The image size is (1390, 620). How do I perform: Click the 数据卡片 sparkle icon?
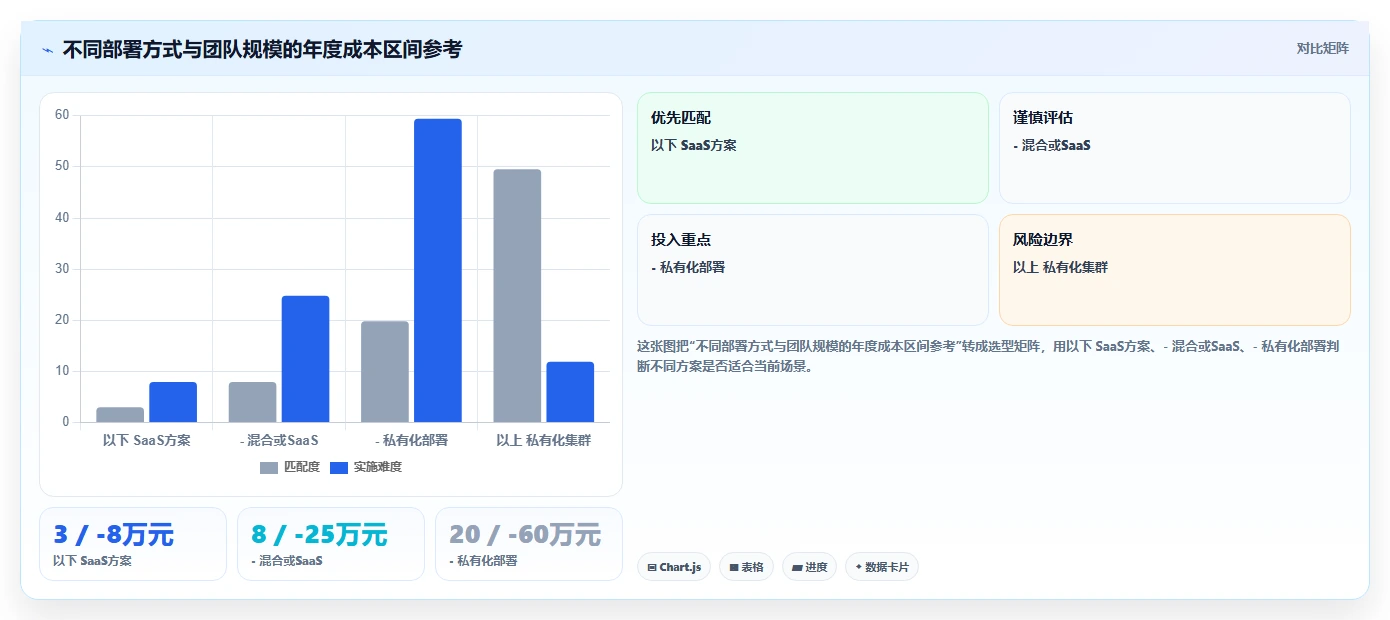[x=858, y=567]
